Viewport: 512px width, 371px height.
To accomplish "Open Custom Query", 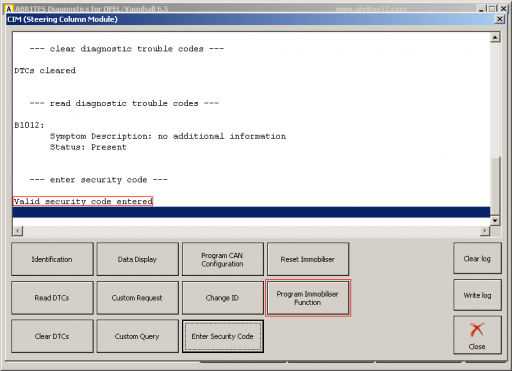I will [x=137, y=336].
